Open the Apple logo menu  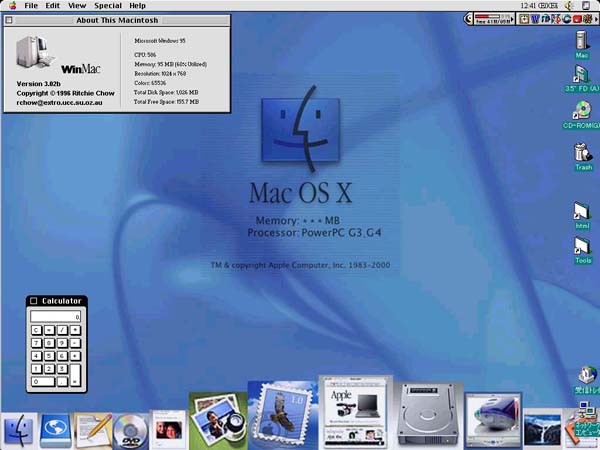click(13, 5)
